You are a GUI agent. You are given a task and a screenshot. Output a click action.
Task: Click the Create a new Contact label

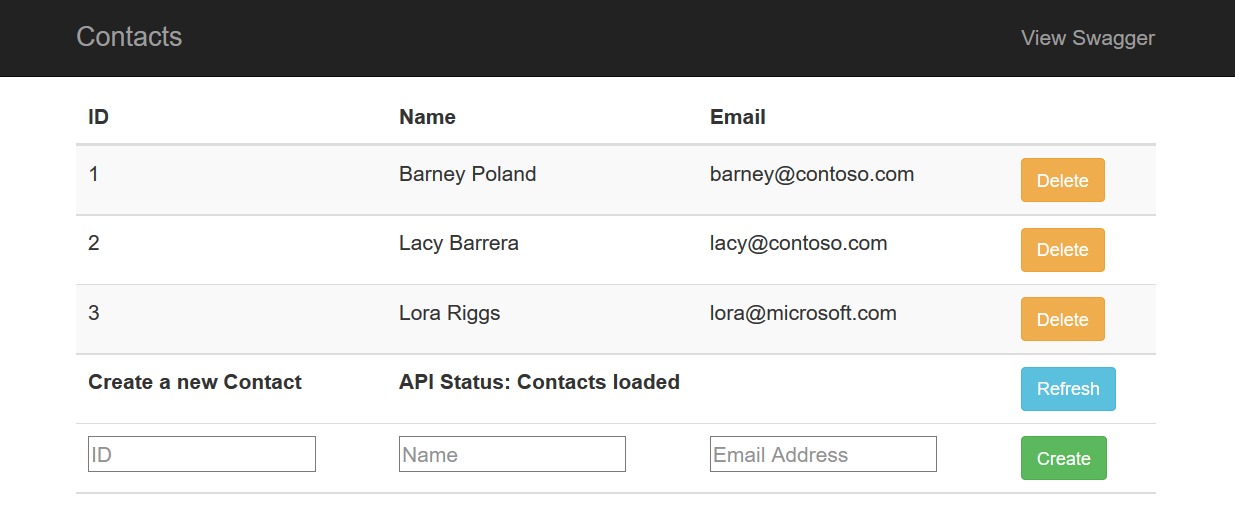195,382
